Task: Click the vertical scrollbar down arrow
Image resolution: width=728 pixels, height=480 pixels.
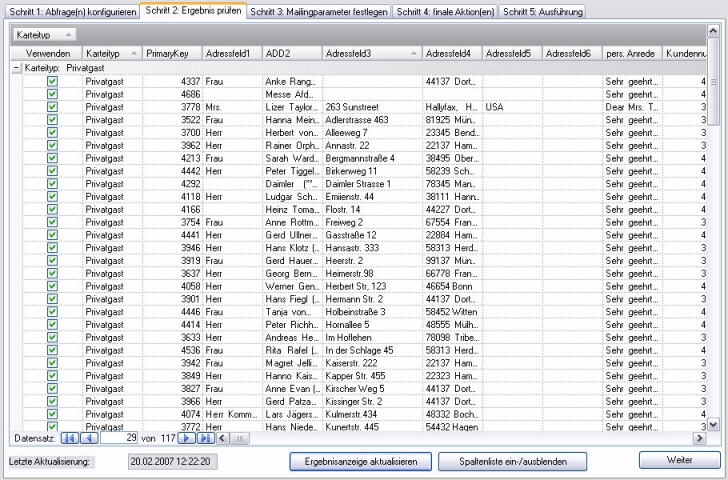Action: (713, 424)
